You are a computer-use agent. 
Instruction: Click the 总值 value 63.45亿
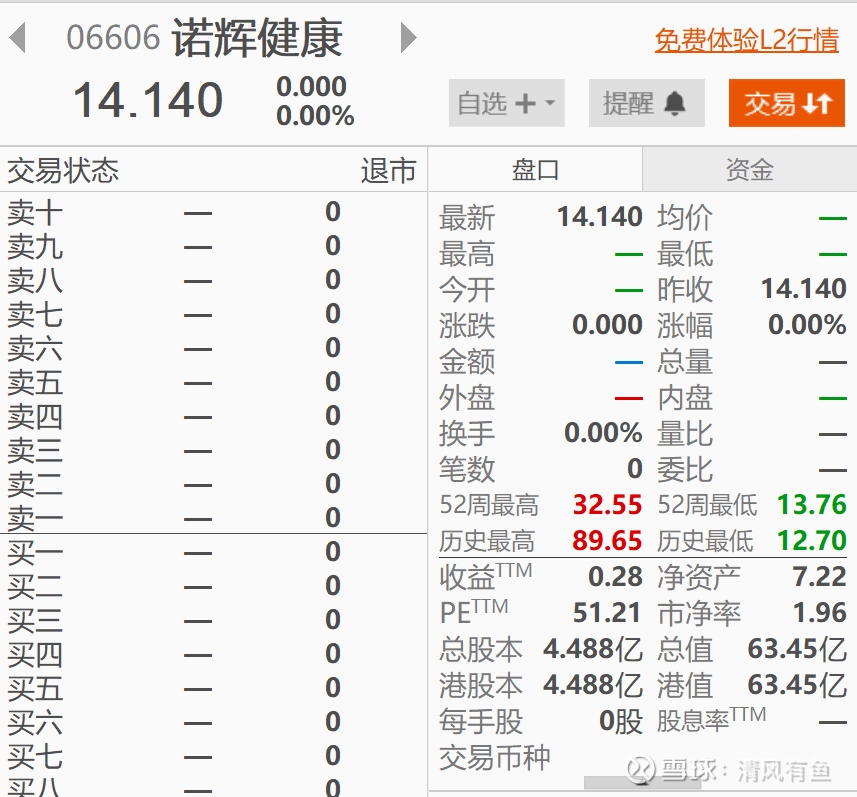point(797,649)
